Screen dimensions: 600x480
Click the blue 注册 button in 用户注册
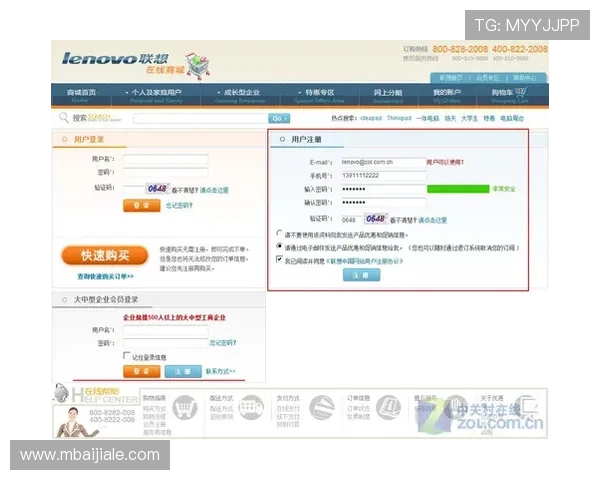pos(362,275)
